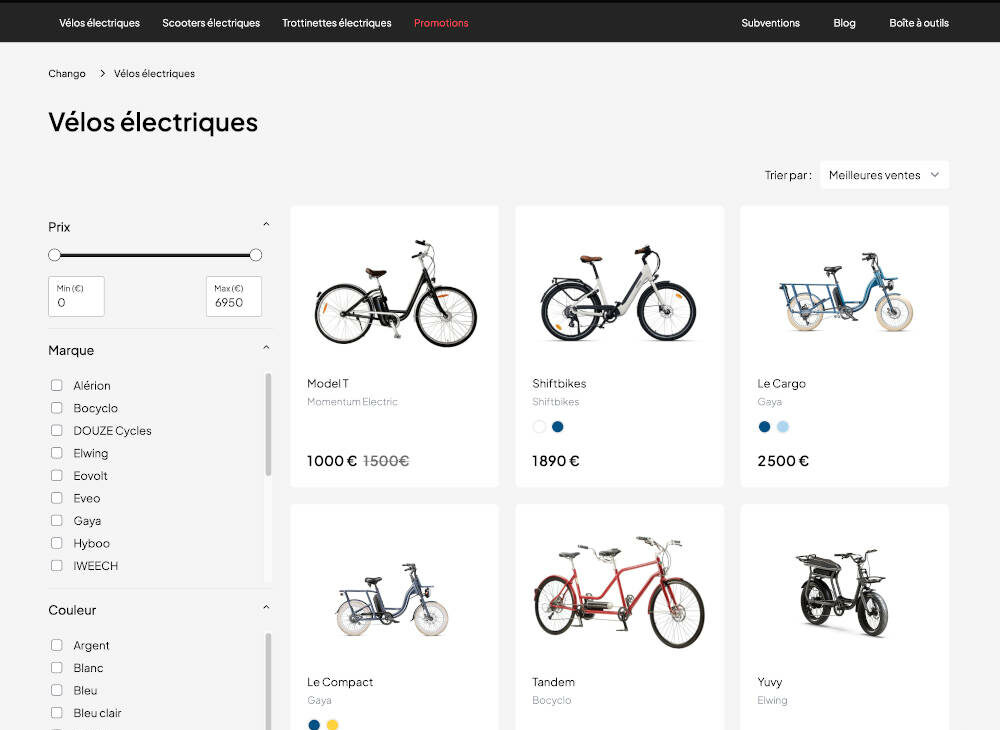Select light blue swatch on Le Cargo card
The width and height of the screenshot is (1000, 730).
(783, 427)
